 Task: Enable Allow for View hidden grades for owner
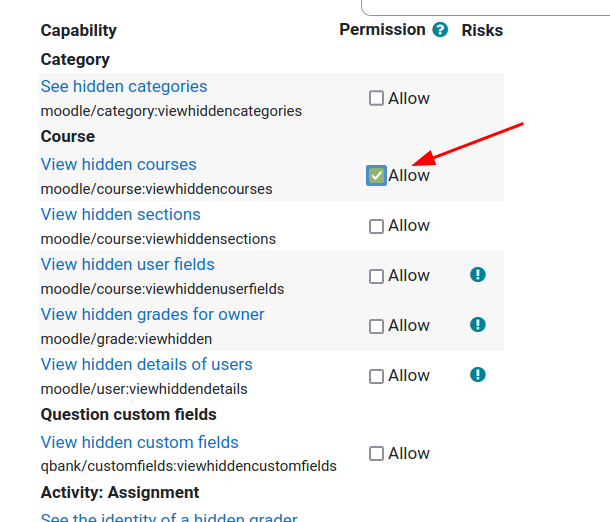(x=376, y=326)
